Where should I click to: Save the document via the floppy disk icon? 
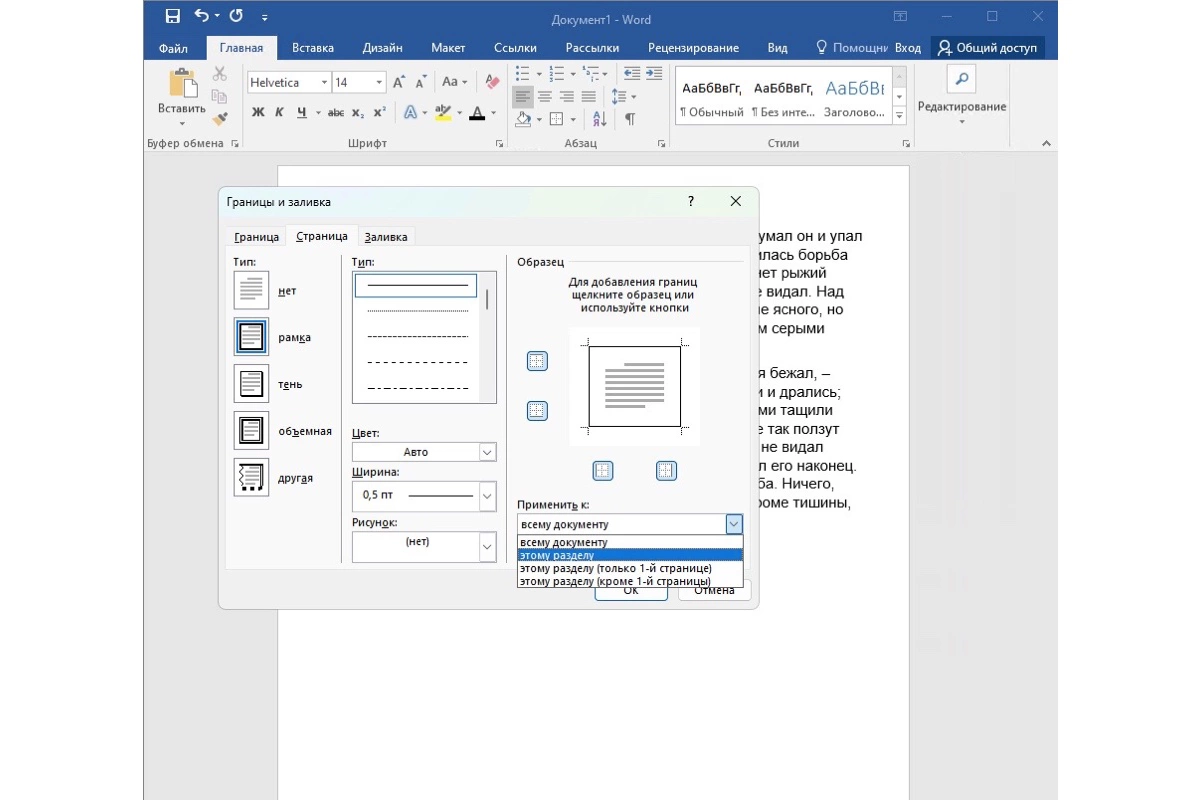click(x=172, y=16)
